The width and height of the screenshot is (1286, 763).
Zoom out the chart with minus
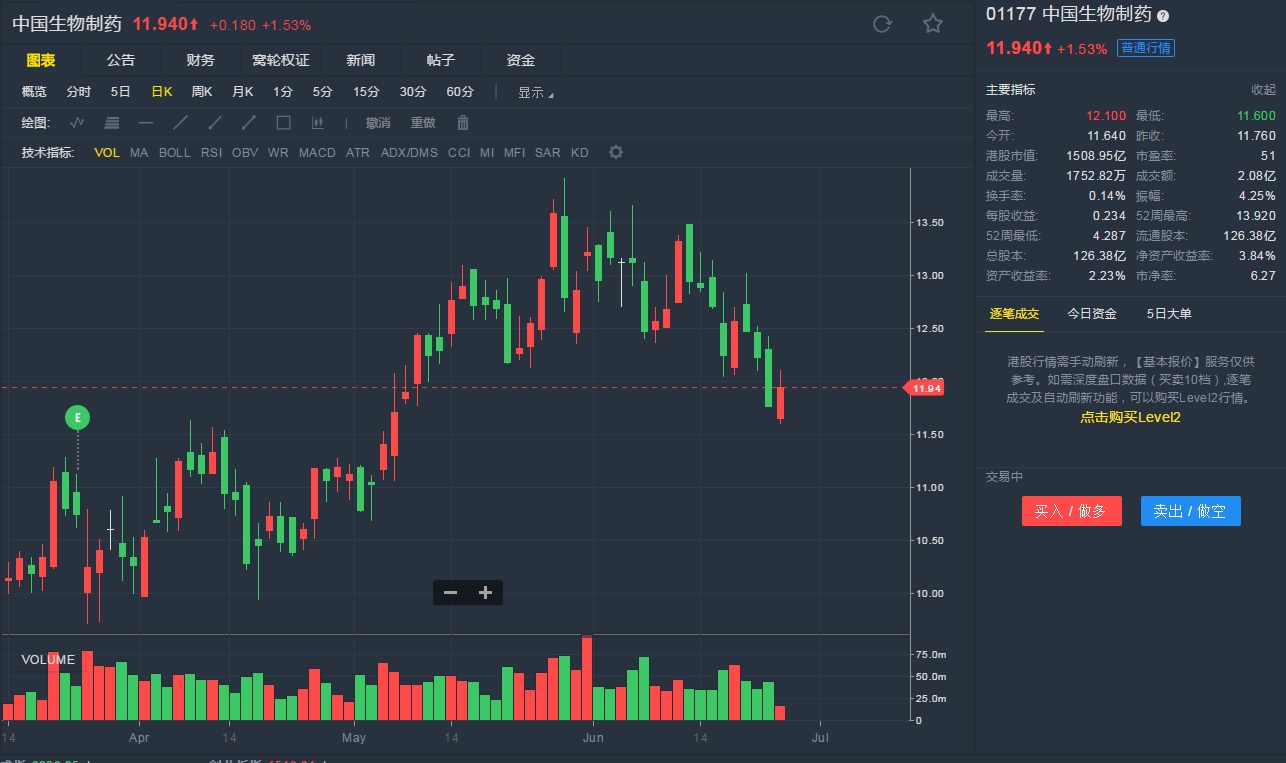tap(451, 593)
